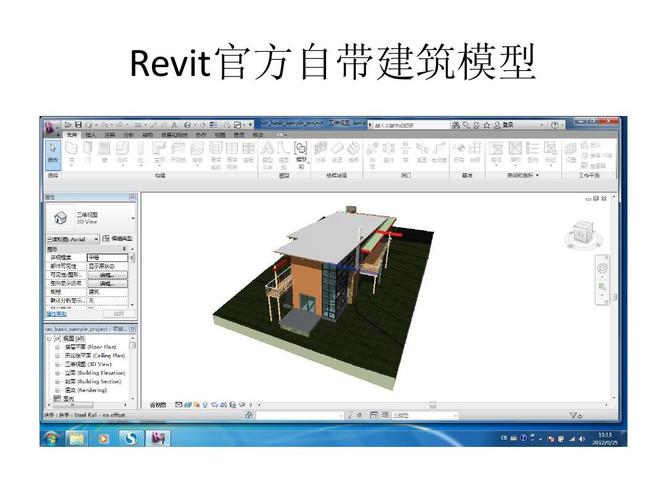Click the 编辑类型 (Edit Type) button
Image resolution: width=667 pixels, height=500 pixels.
point(118,239)
